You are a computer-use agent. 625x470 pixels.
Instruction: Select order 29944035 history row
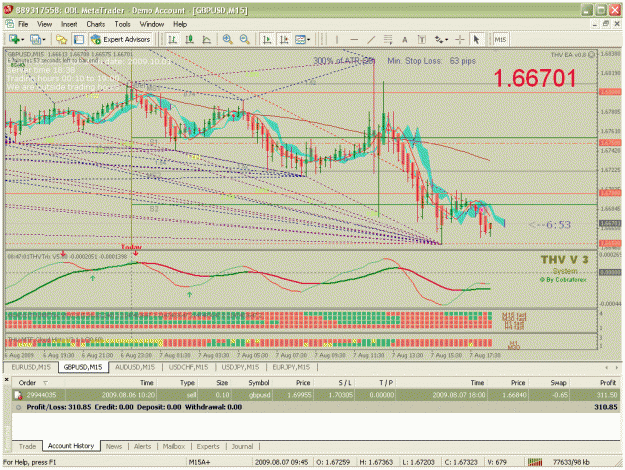point(316,395)
